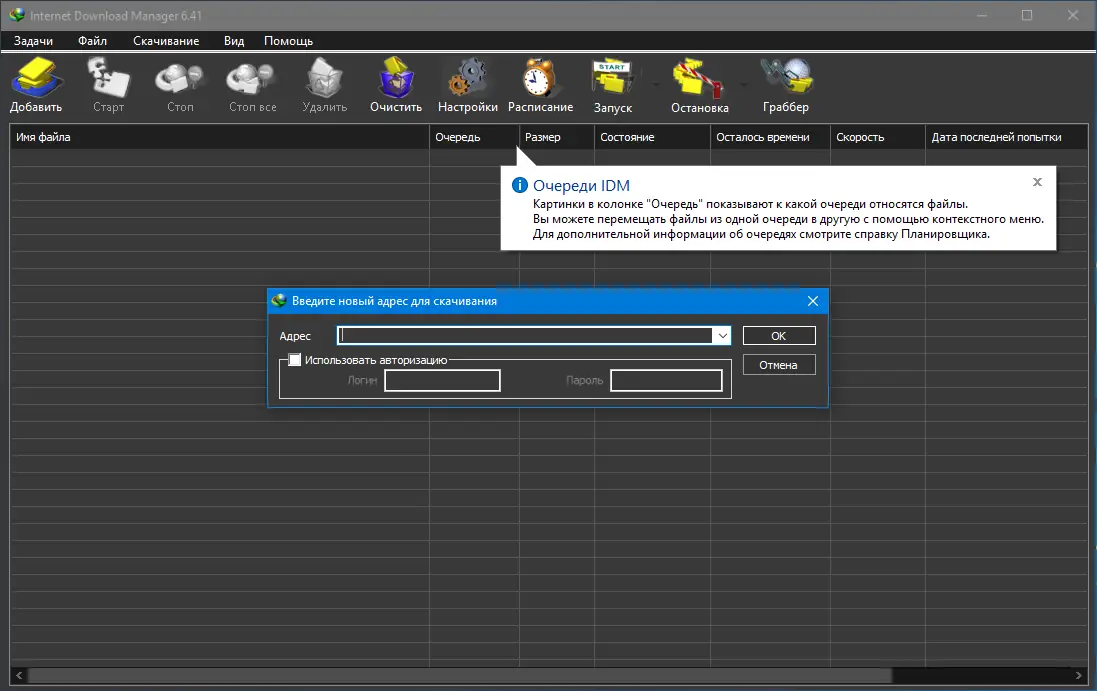1097x691 pixels.
Task: Confirm new download with OK button
Action: click(779, 335)
